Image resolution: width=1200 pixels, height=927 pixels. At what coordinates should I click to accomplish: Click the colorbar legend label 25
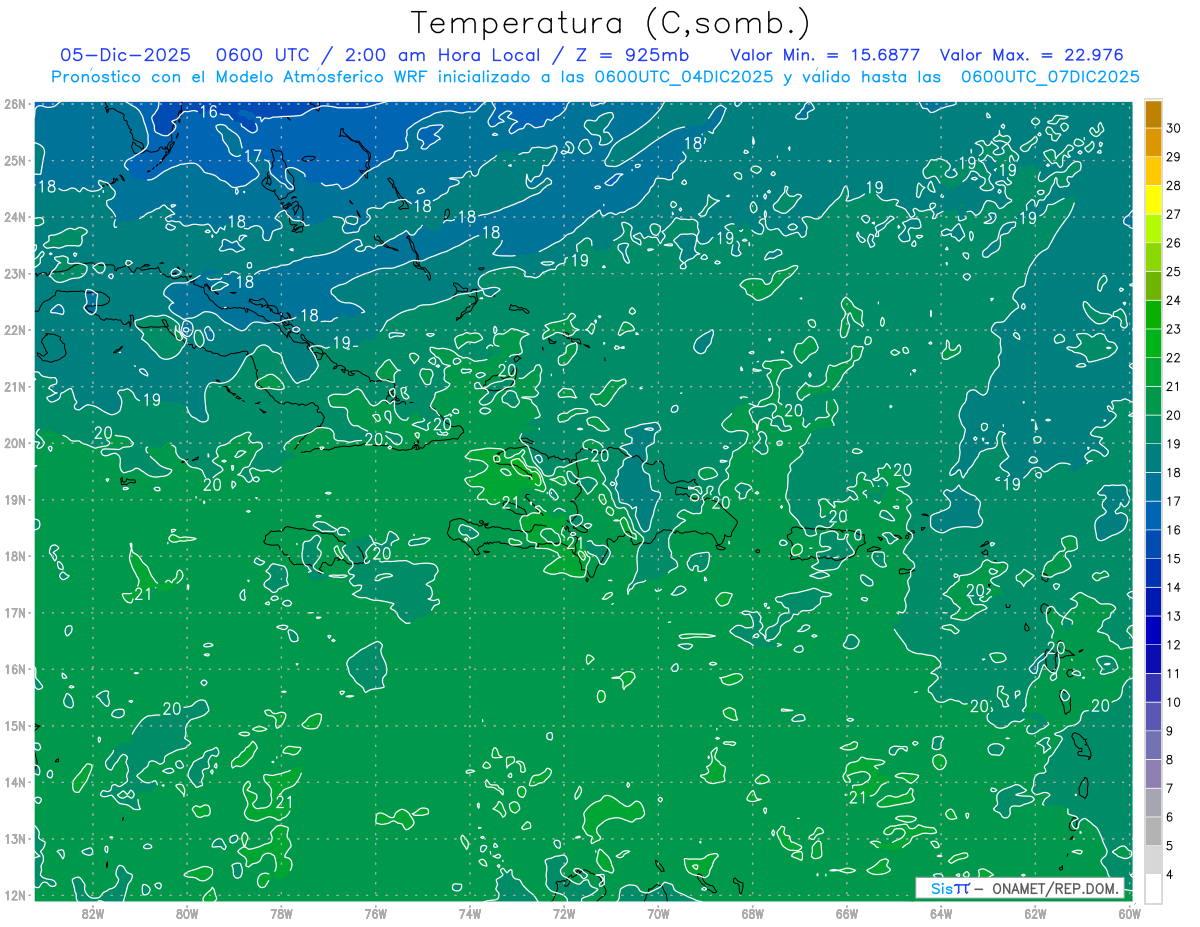tap(1174, 272)
